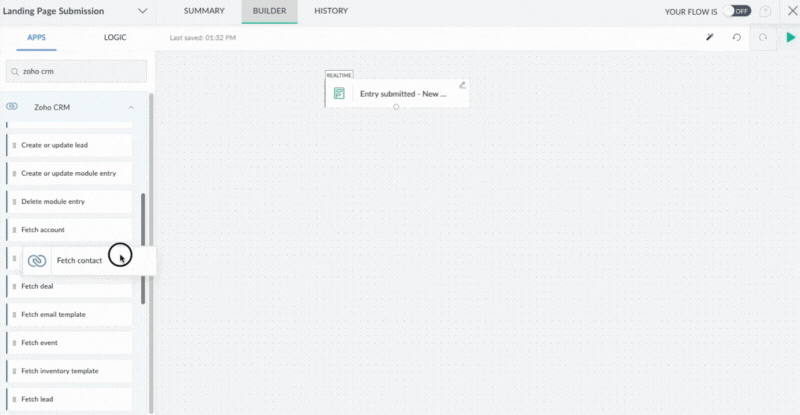The width and height of the screenshot is (800, 415).
Task: Select Fetch deal action
Action: [x=69, y=286]
